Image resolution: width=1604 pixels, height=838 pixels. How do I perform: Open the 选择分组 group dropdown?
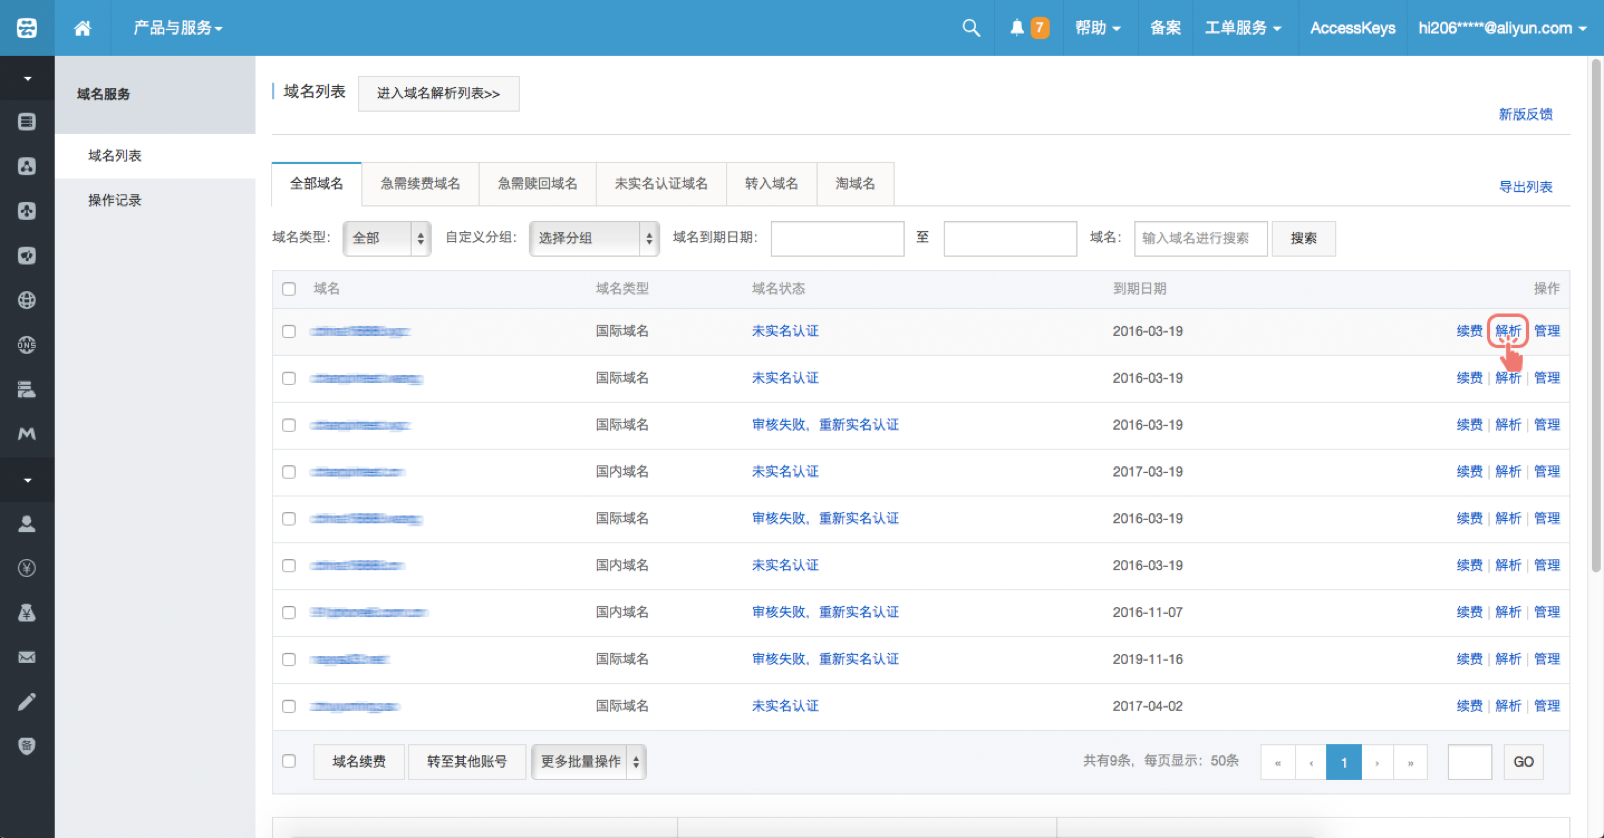coord(593,238)
